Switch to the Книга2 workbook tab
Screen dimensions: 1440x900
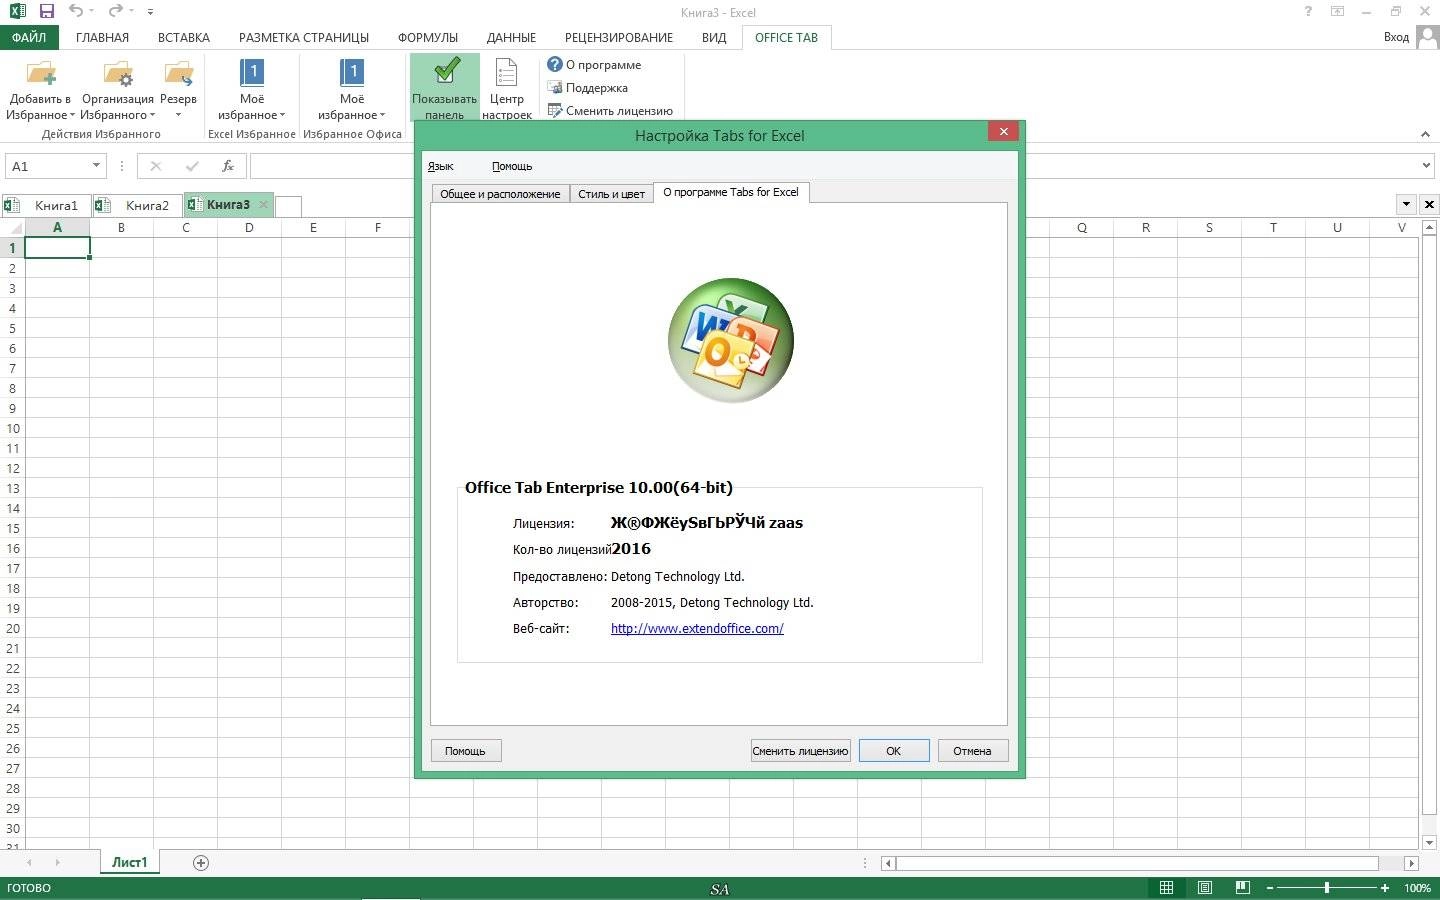[x=138, y=205]
